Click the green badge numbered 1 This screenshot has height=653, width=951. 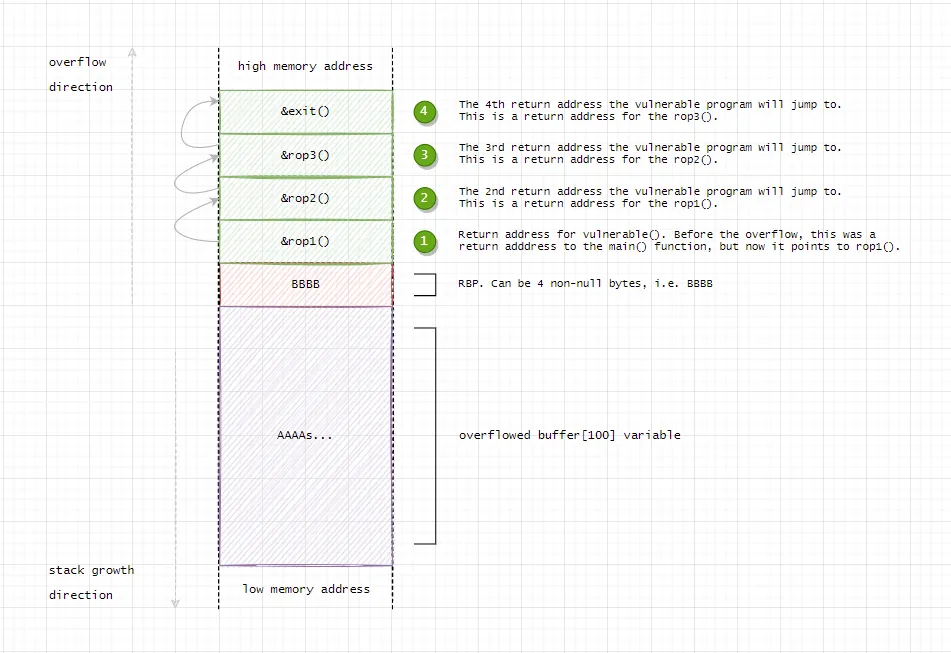click(424, 241)
